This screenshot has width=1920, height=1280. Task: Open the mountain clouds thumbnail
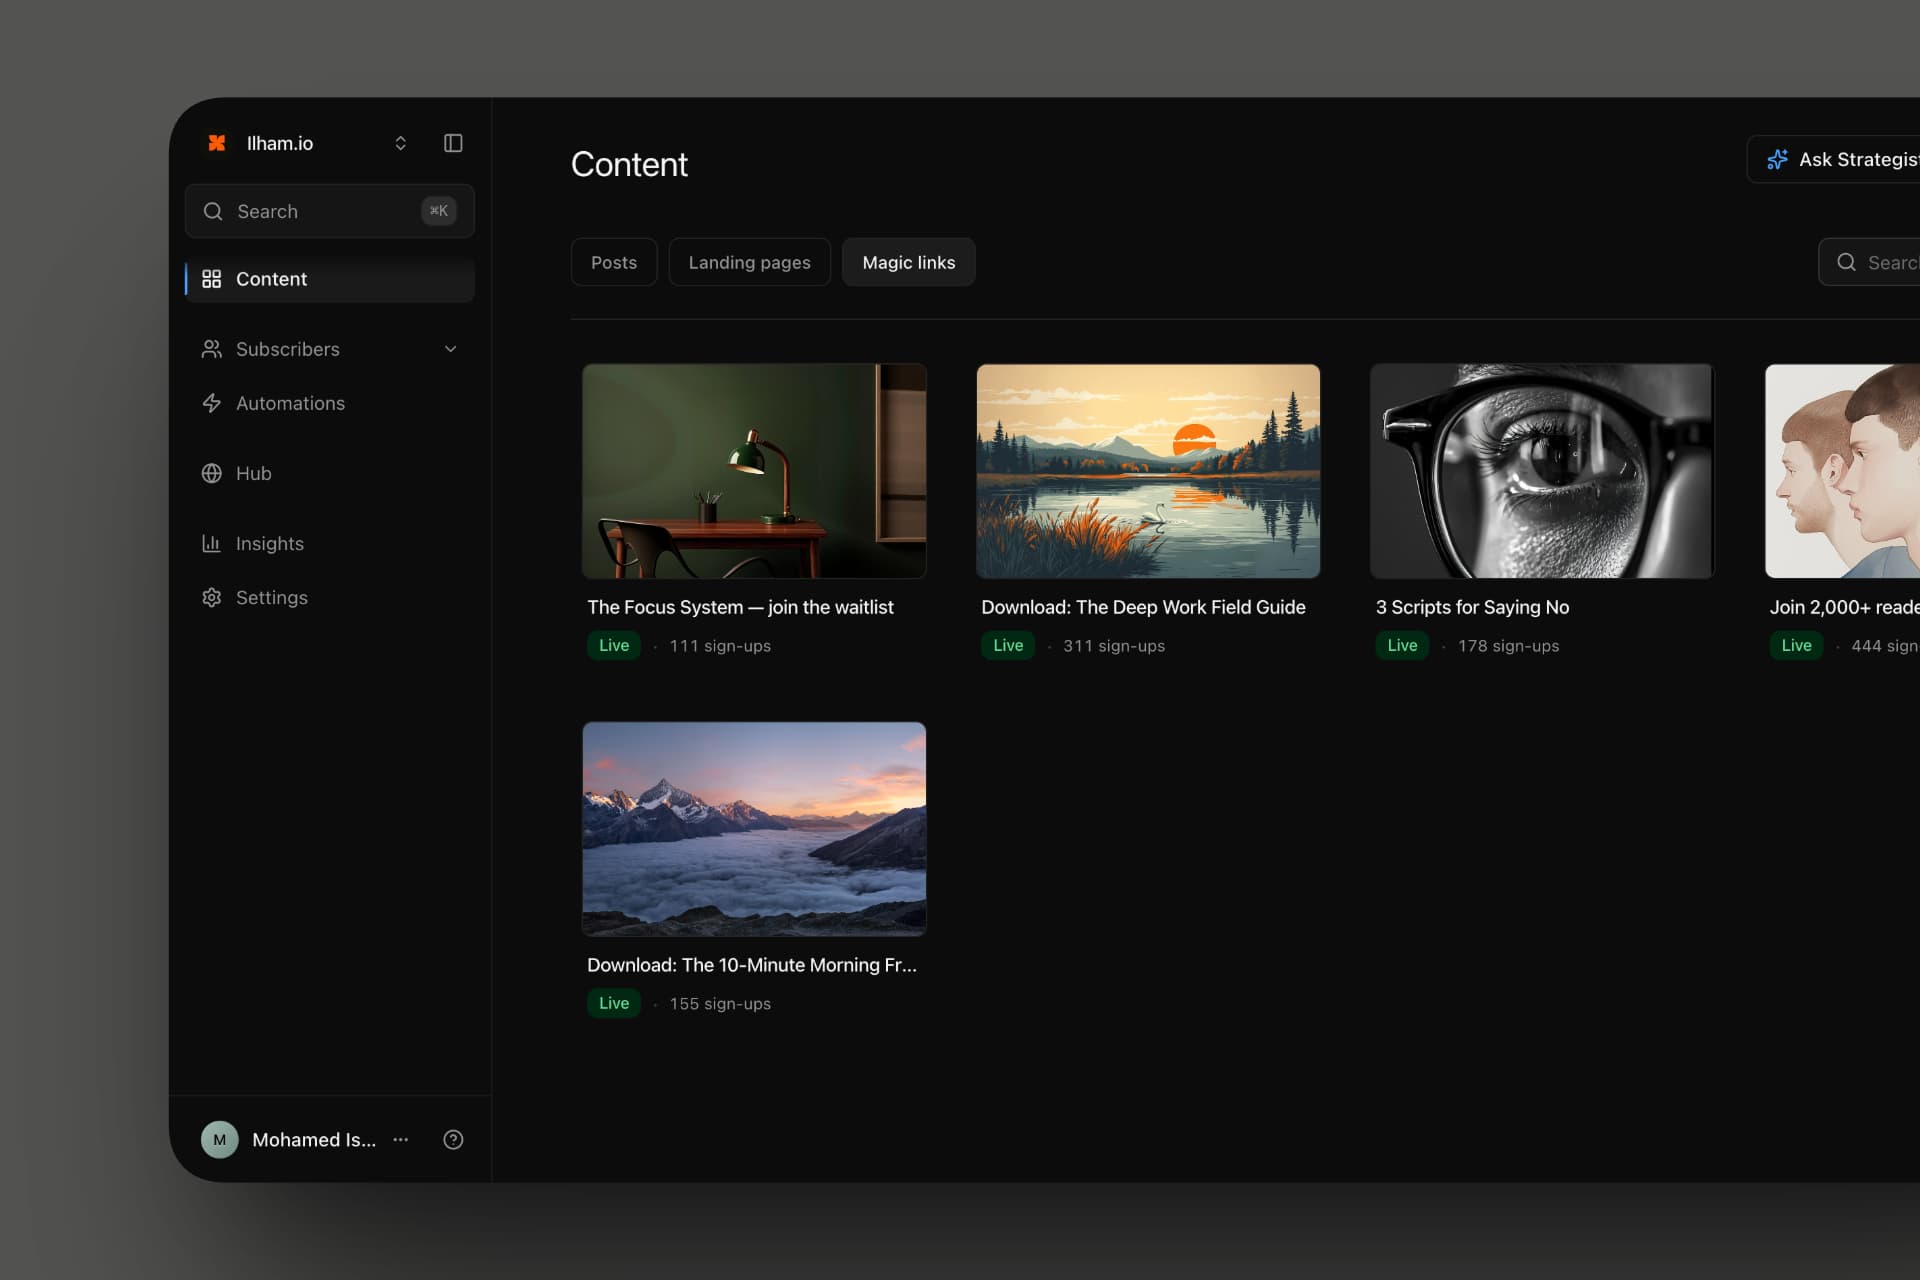[x=754, y=829]
